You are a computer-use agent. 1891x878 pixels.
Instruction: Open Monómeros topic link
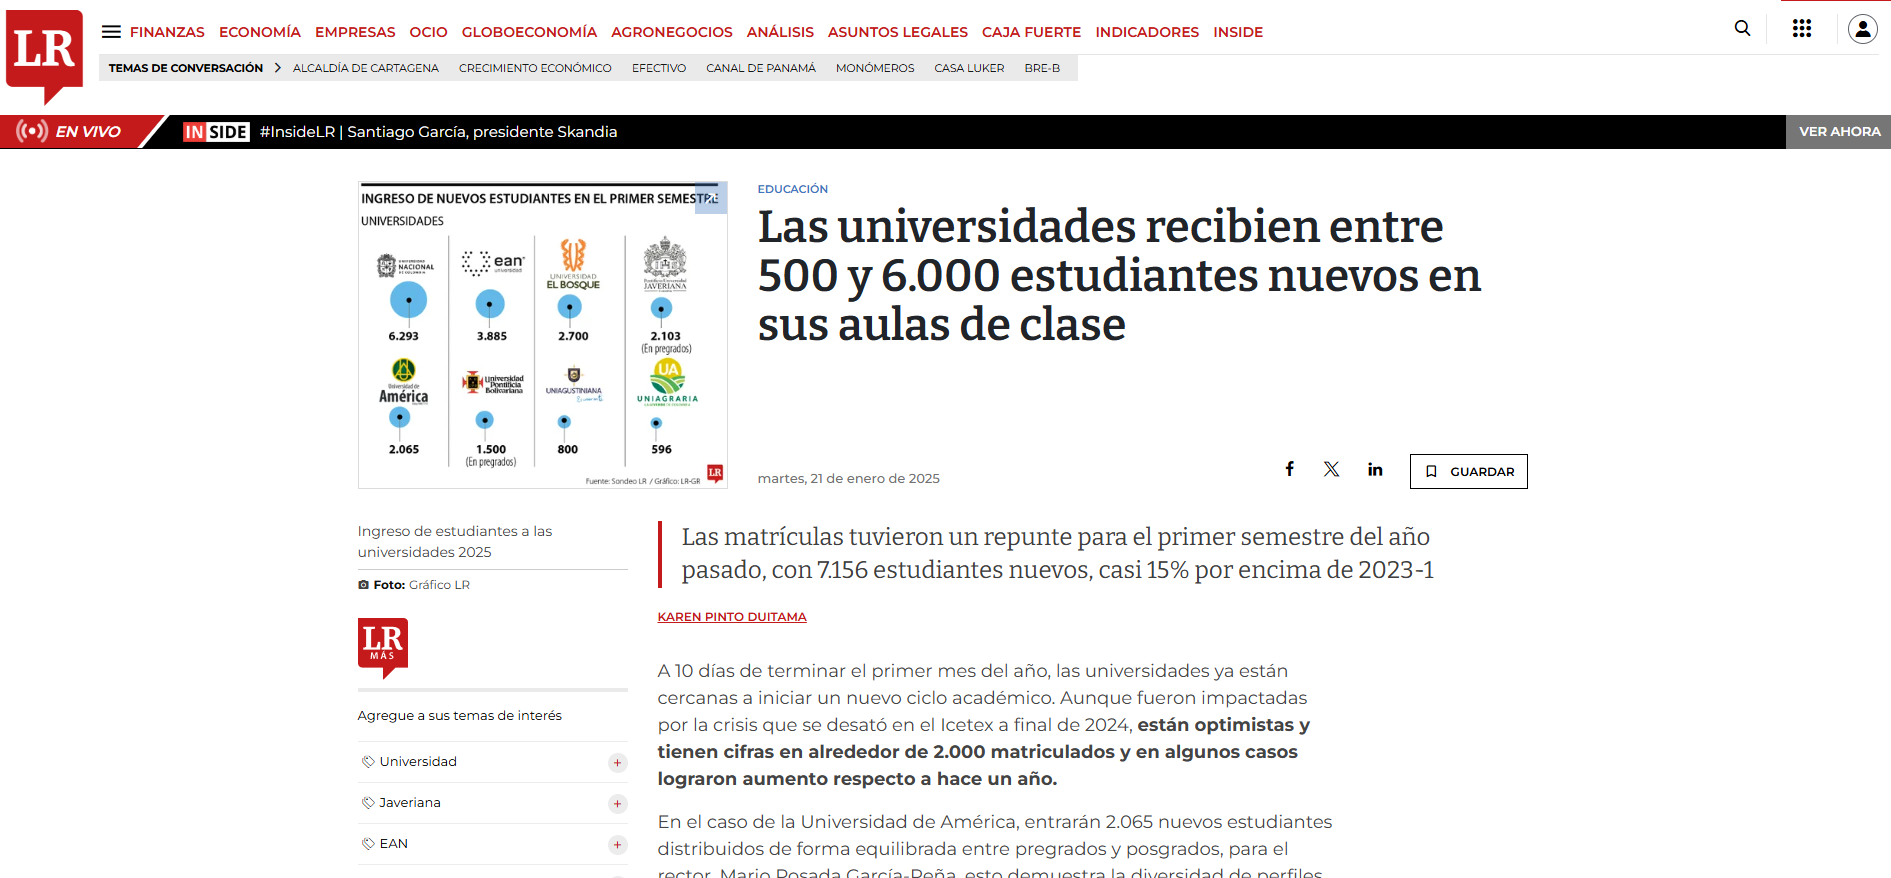pos(875,68)
